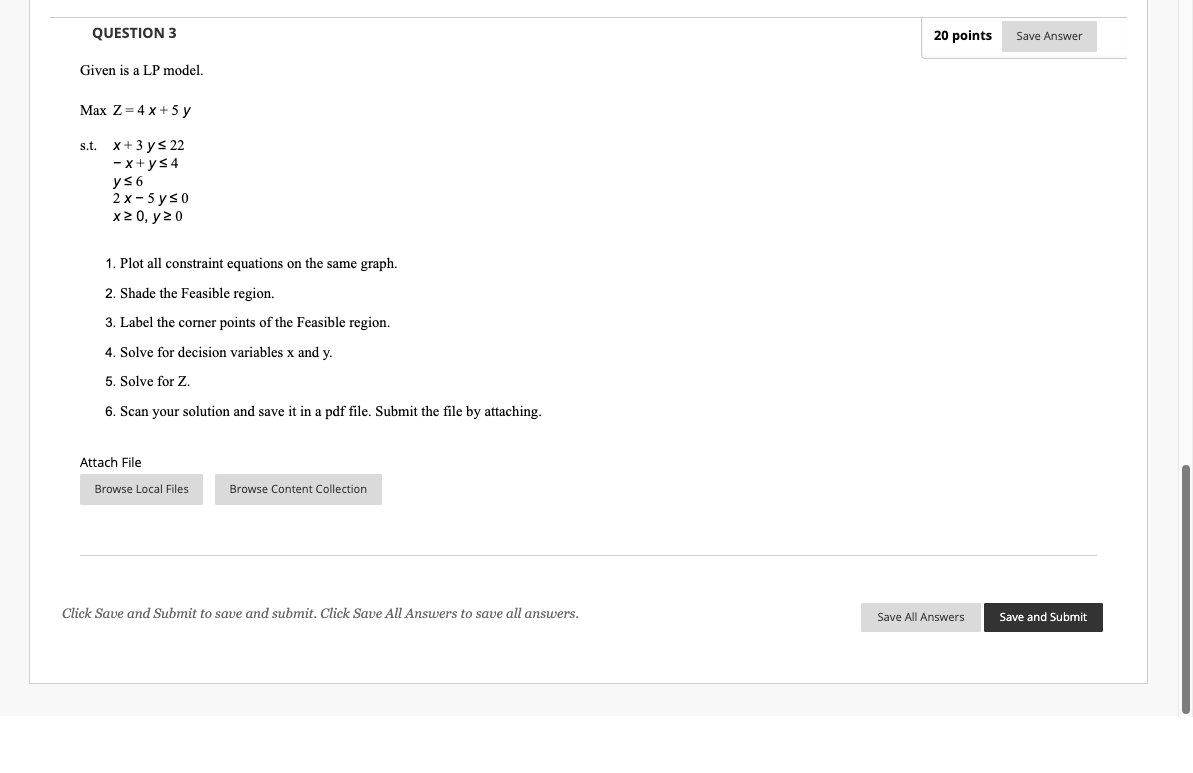Open Browse Content Collection
Viewport: 1193px width, 773px height.
pyautogui.click(x=298, y=489)
